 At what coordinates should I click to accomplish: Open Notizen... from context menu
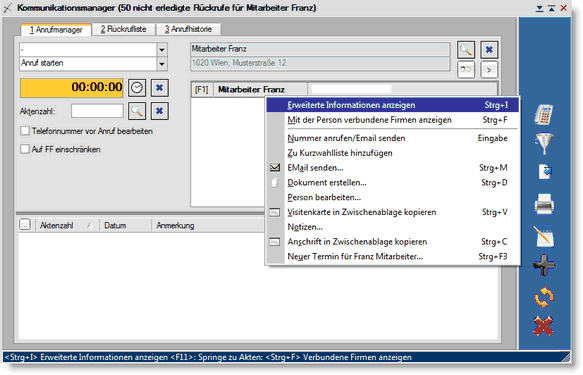coord(393,227)
